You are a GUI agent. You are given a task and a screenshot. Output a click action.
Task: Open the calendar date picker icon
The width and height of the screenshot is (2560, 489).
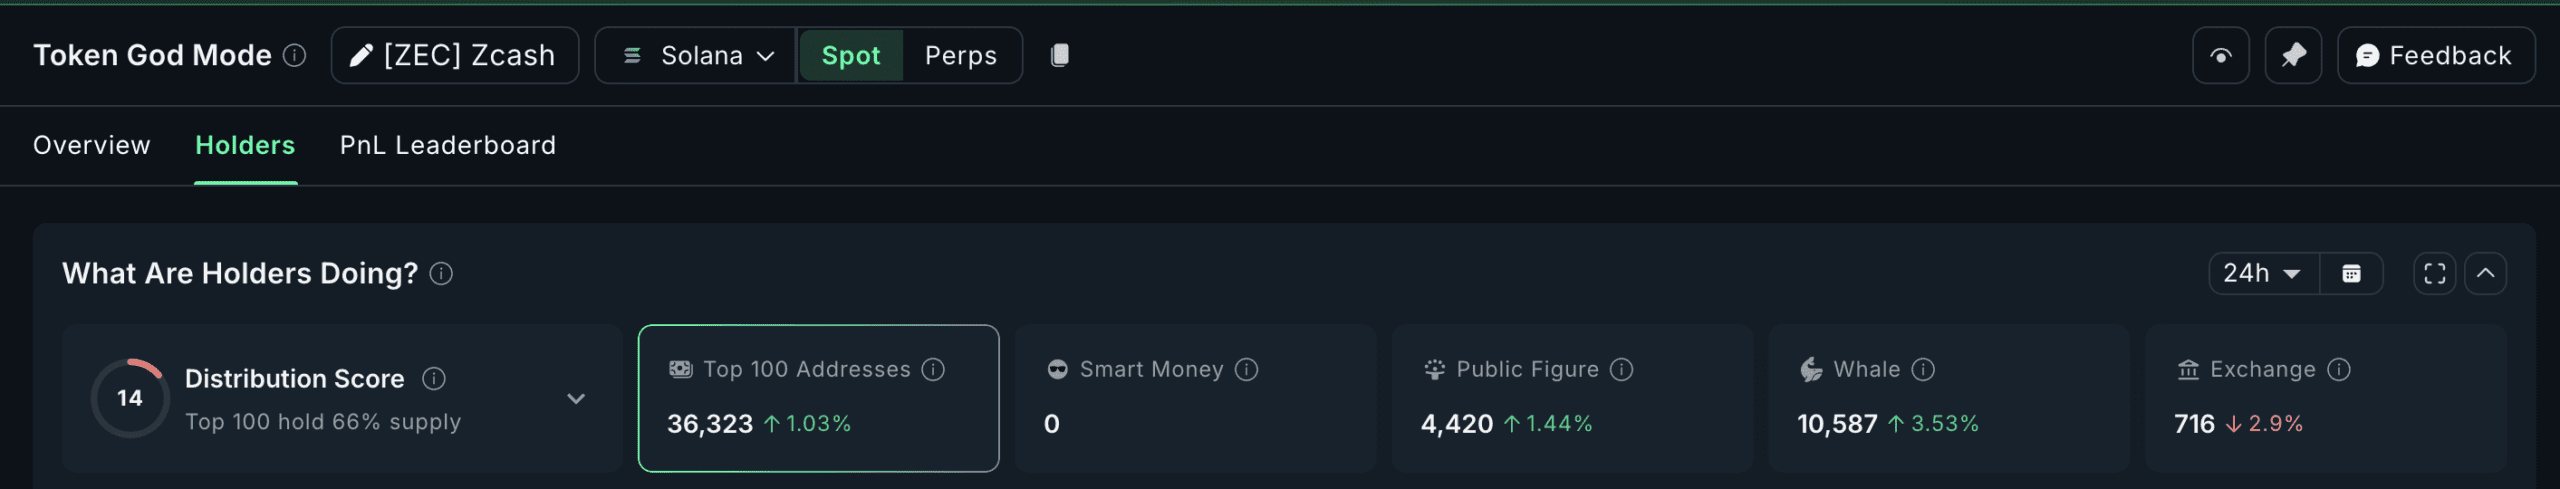click(x=2351, y=274)
